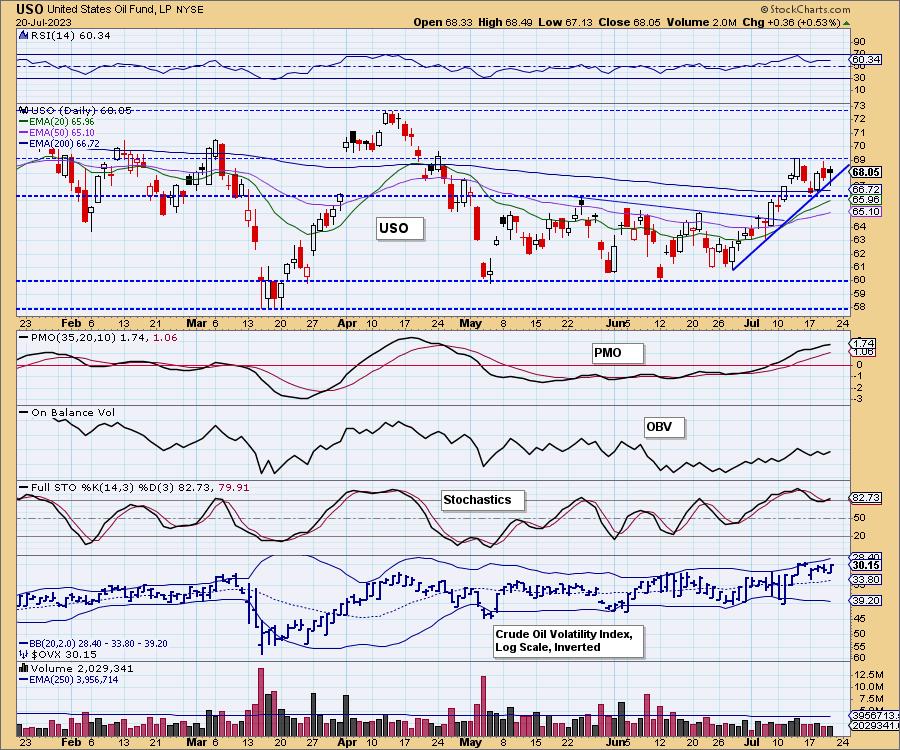
Task: Click the Open 68.33 header value
Action: pyautogui.click(x=443, y=22)
